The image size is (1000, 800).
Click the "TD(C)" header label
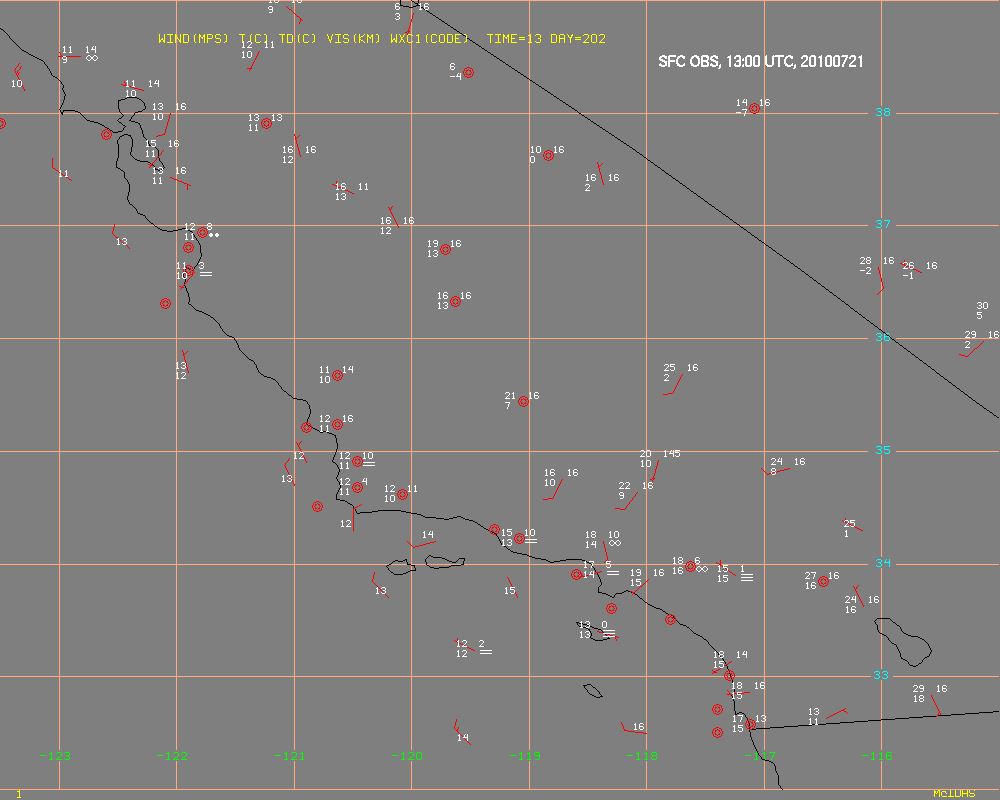pyautogui.click(x=297, y=39)
